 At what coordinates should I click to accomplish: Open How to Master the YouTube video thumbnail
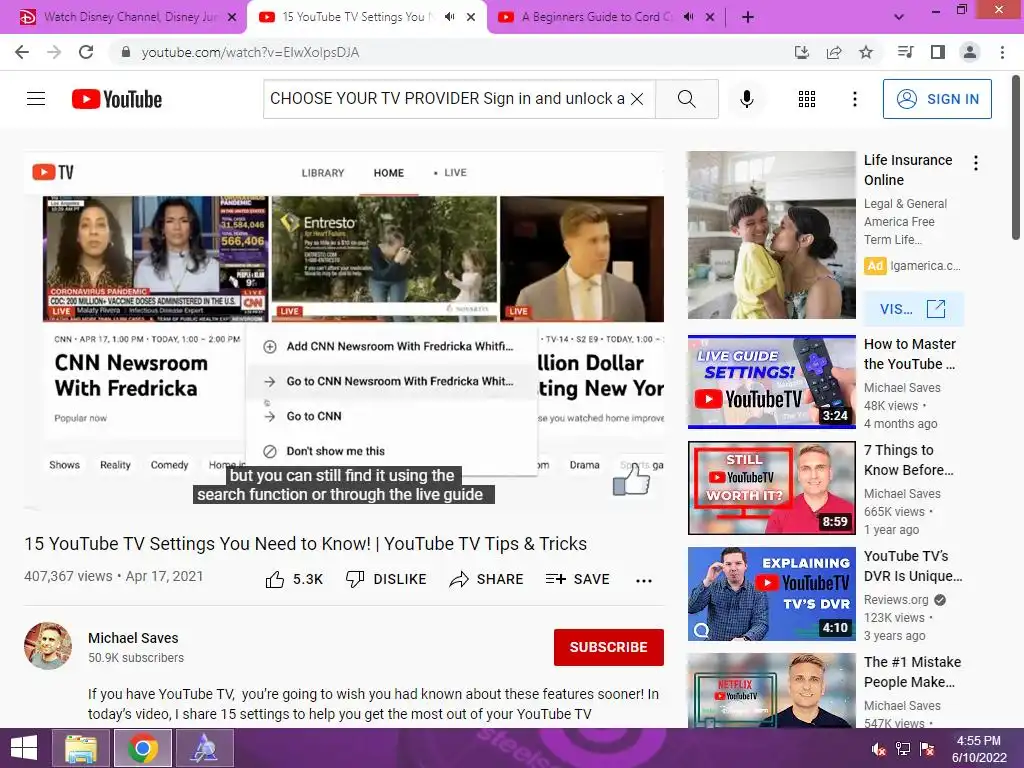[771, 382]
